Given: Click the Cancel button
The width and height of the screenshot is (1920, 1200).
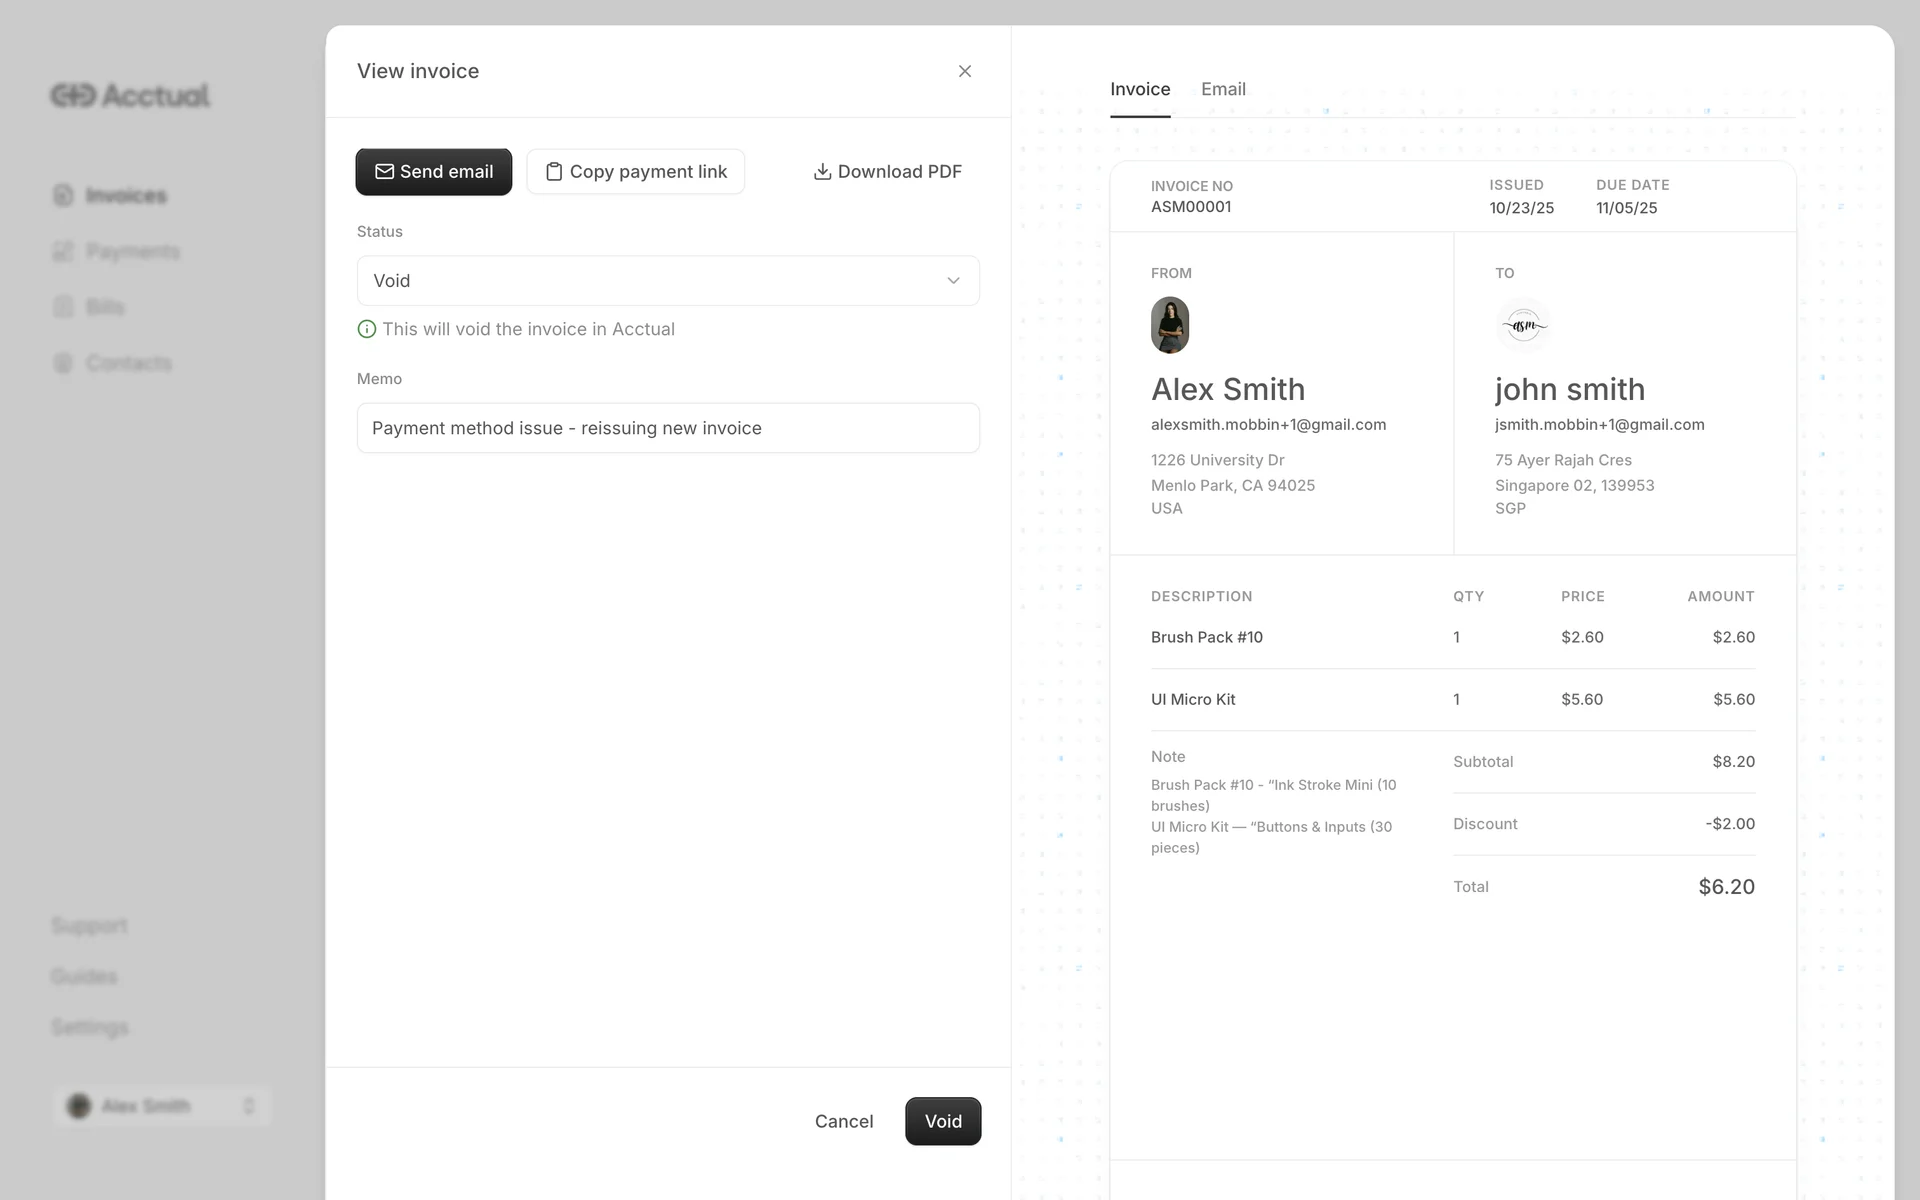Looking at the screenshot, I should (x=843, y=1121).
